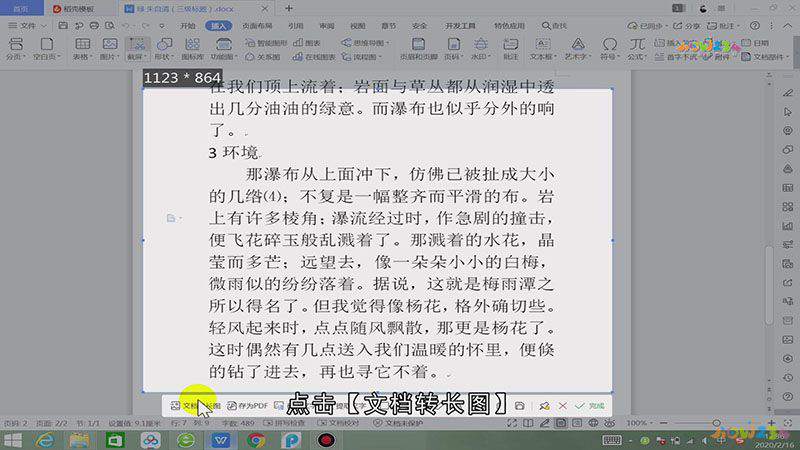Switch to the 稻壳模板 tab
This screenshot has height=450, width=800.
coord(73,9)
